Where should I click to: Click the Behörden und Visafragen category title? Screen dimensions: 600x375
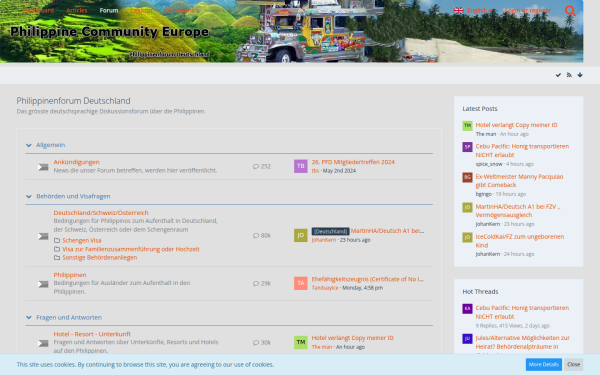[73, 196]
